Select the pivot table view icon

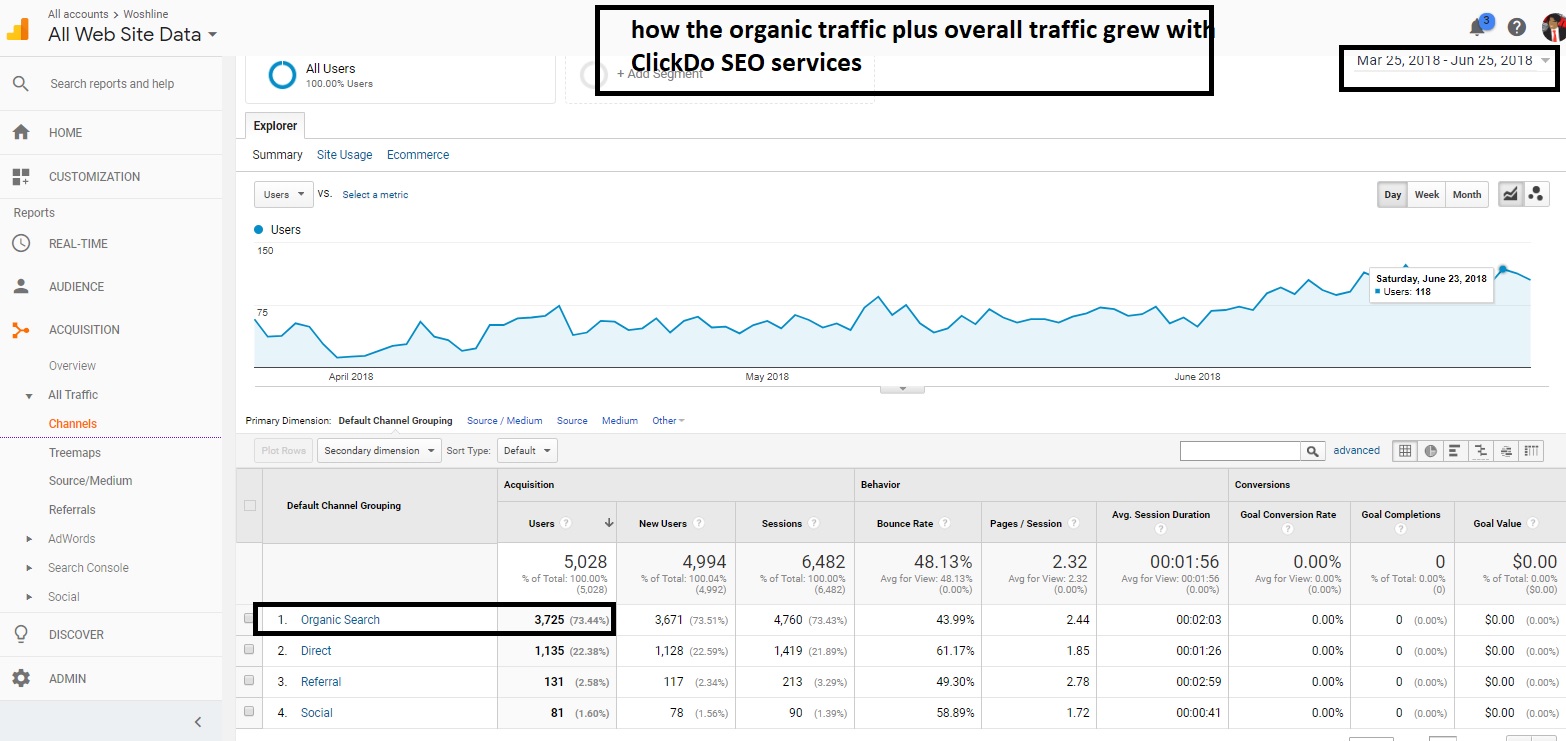coord(1532,451)
